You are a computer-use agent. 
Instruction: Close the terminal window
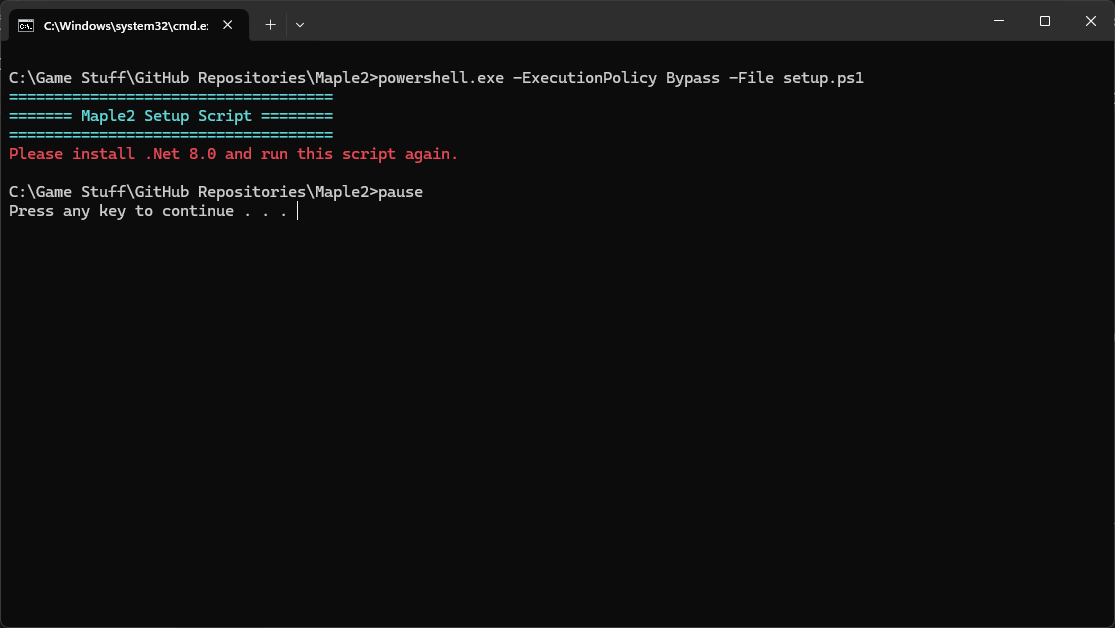pos(1091,21)
